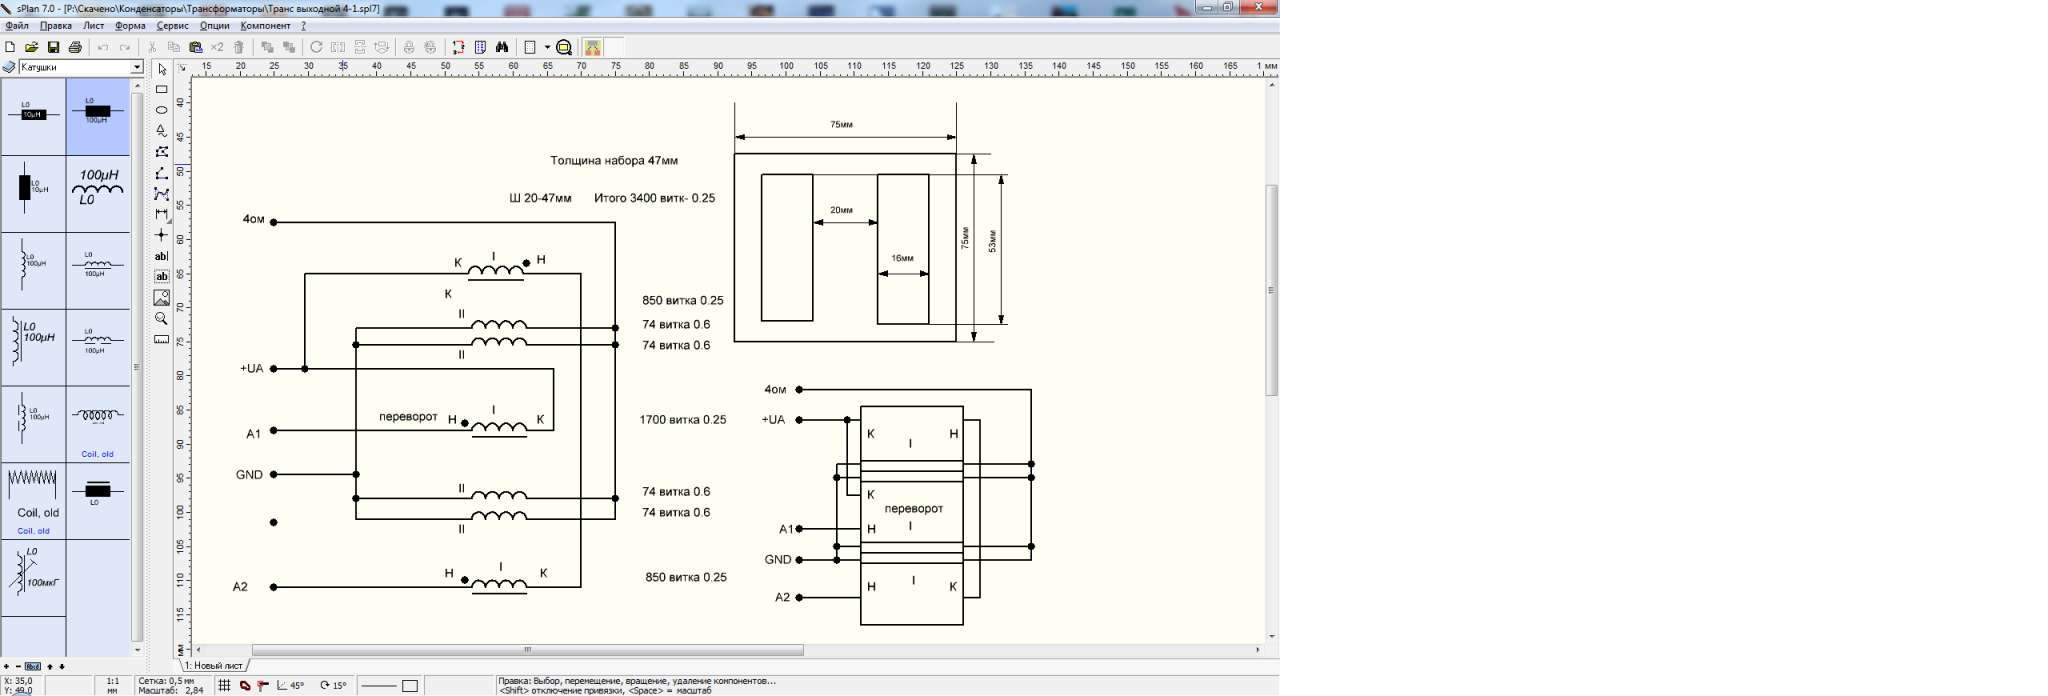Click the line style preview in status bar
Screen dimensions: 2048x696
[379, 686]
